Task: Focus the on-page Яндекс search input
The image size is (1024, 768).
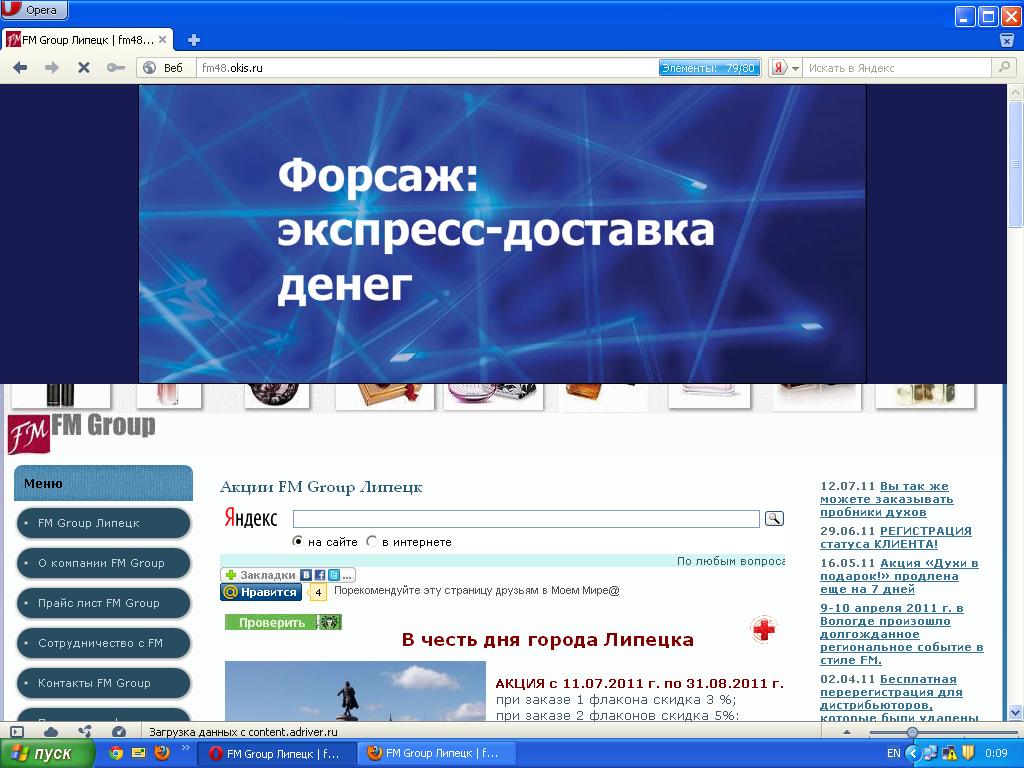Action: tap(526, 519)
